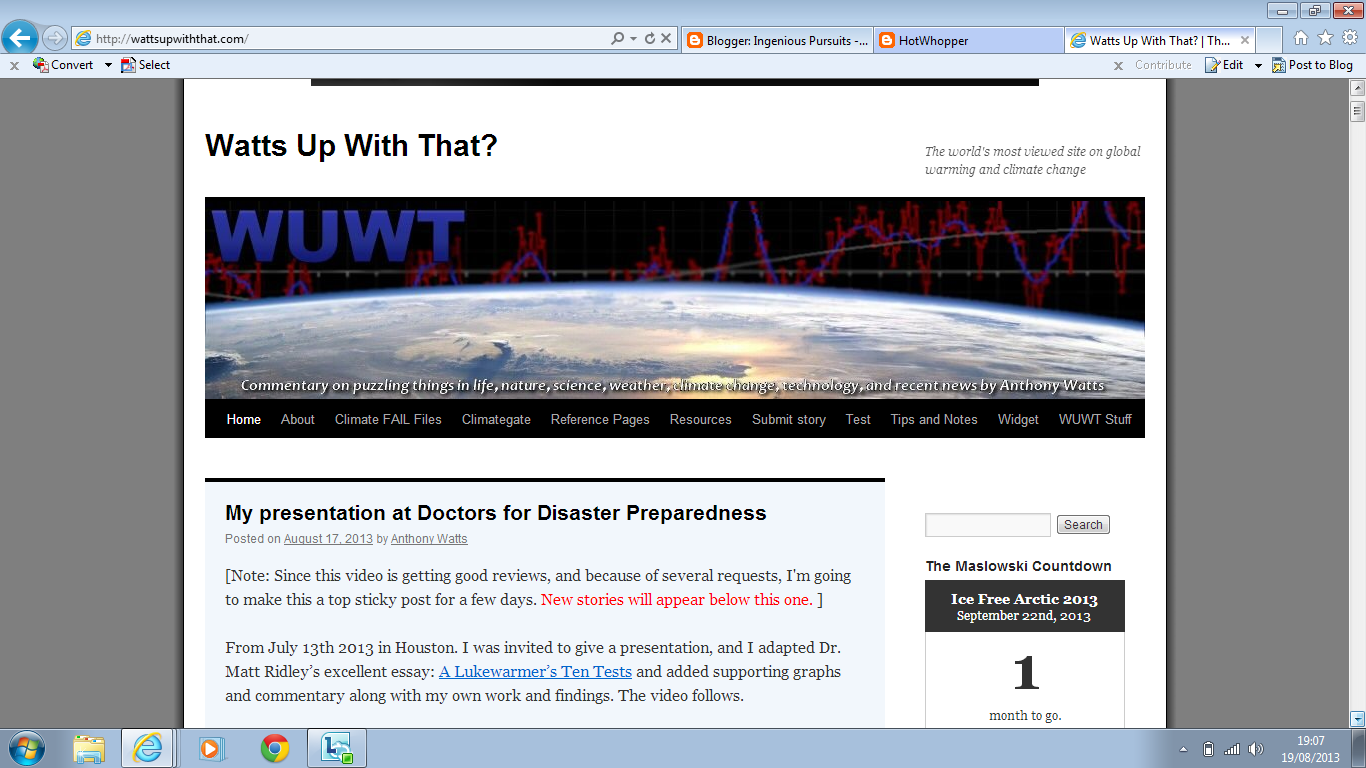Click the search magnifier in address bar
Viewport: 1366px width, 768px height.
click(618, 39)
